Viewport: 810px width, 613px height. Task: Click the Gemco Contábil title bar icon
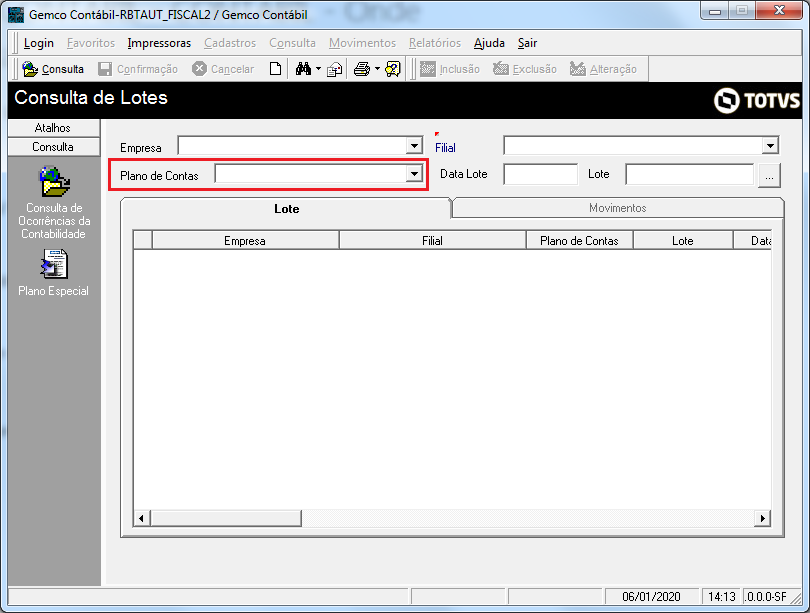tap(16, 14)
